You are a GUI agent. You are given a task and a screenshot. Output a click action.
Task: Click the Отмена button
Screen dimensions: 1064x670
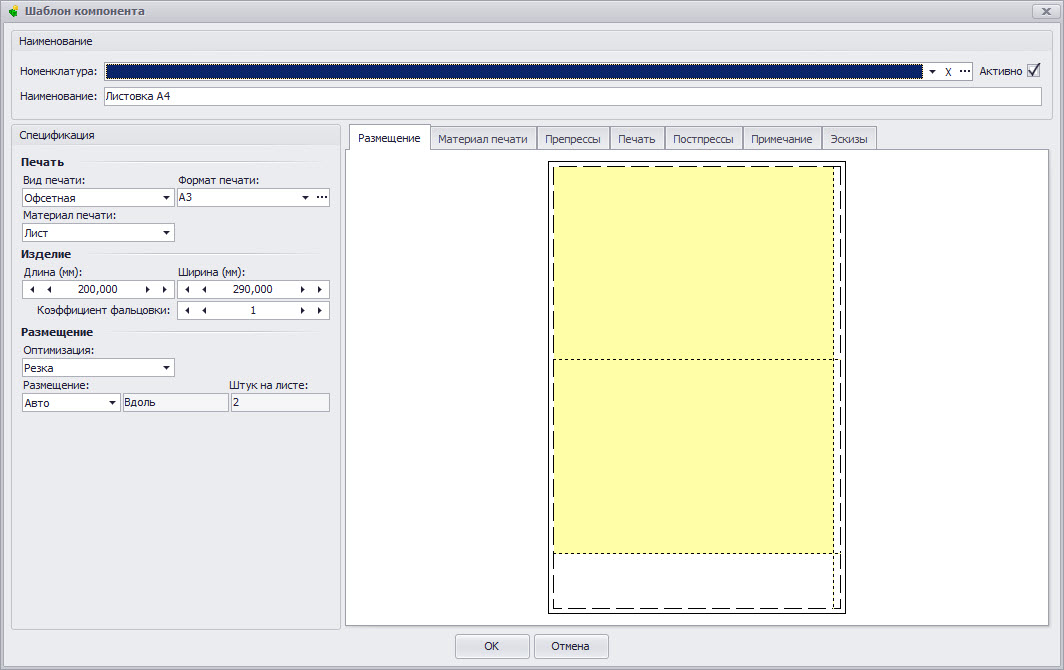(570, 646)
